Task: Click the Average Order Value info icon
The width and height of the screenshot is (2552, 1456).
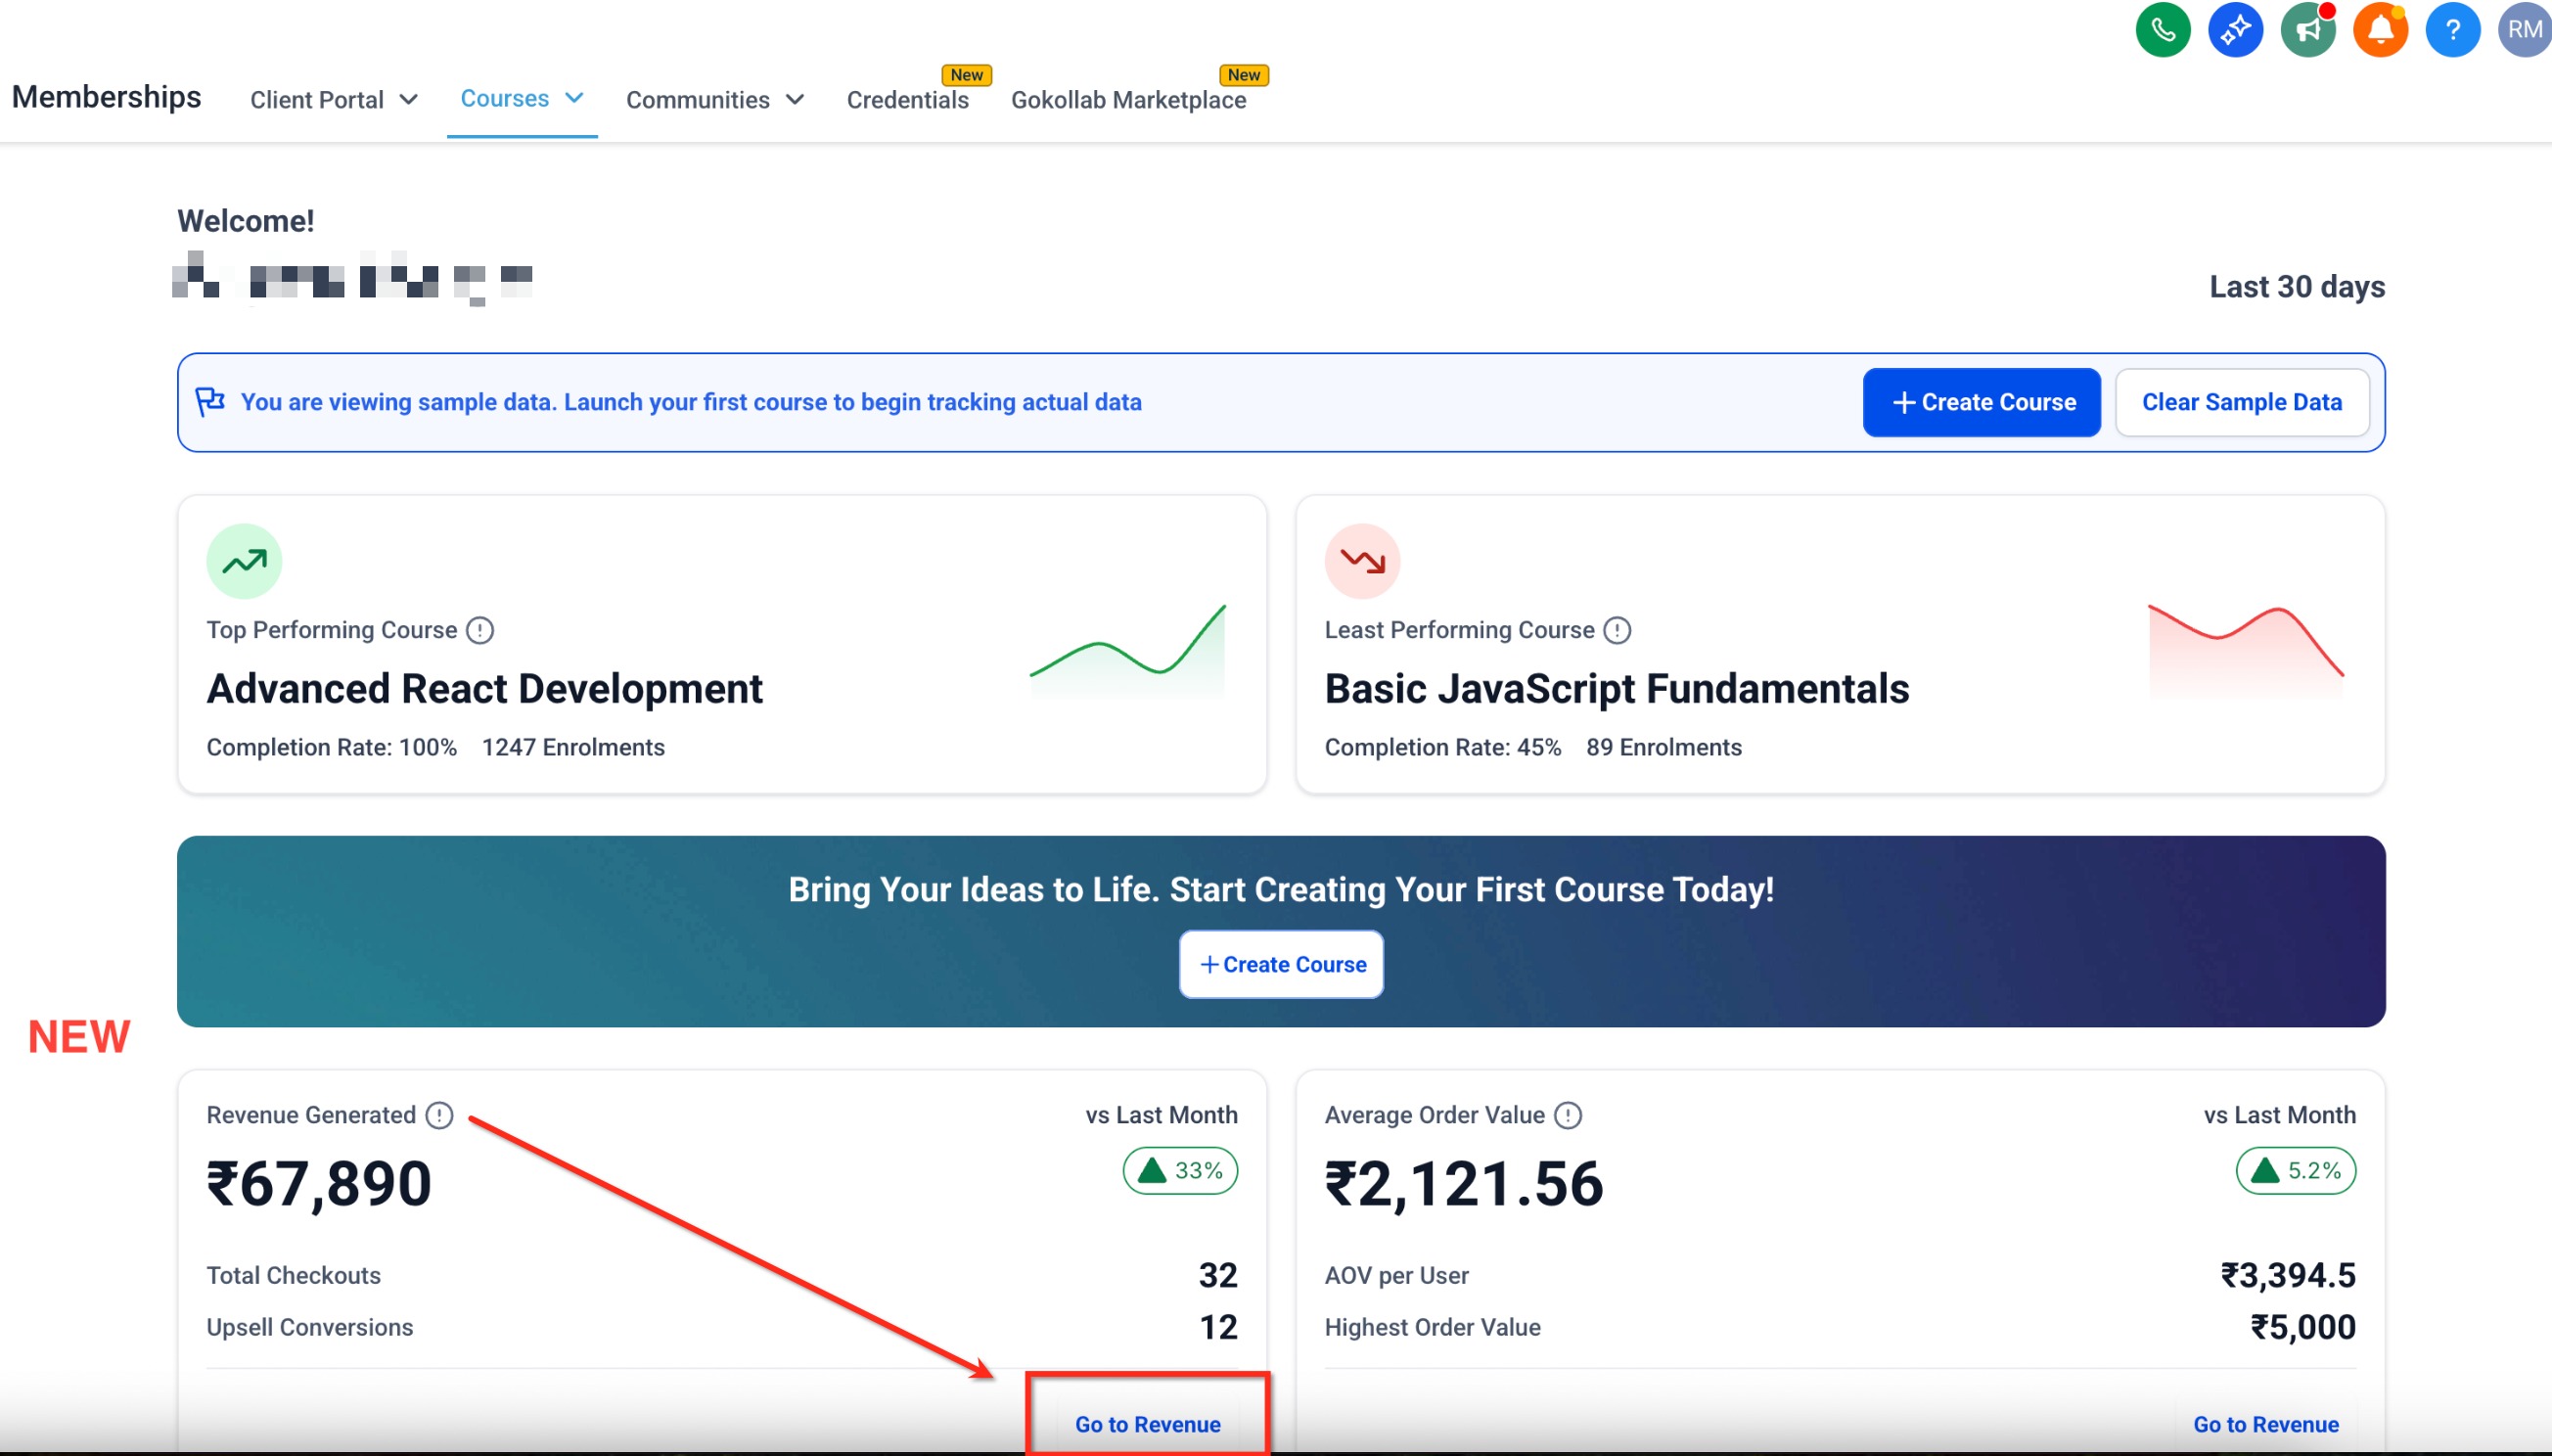Action: point(1567,1115)
